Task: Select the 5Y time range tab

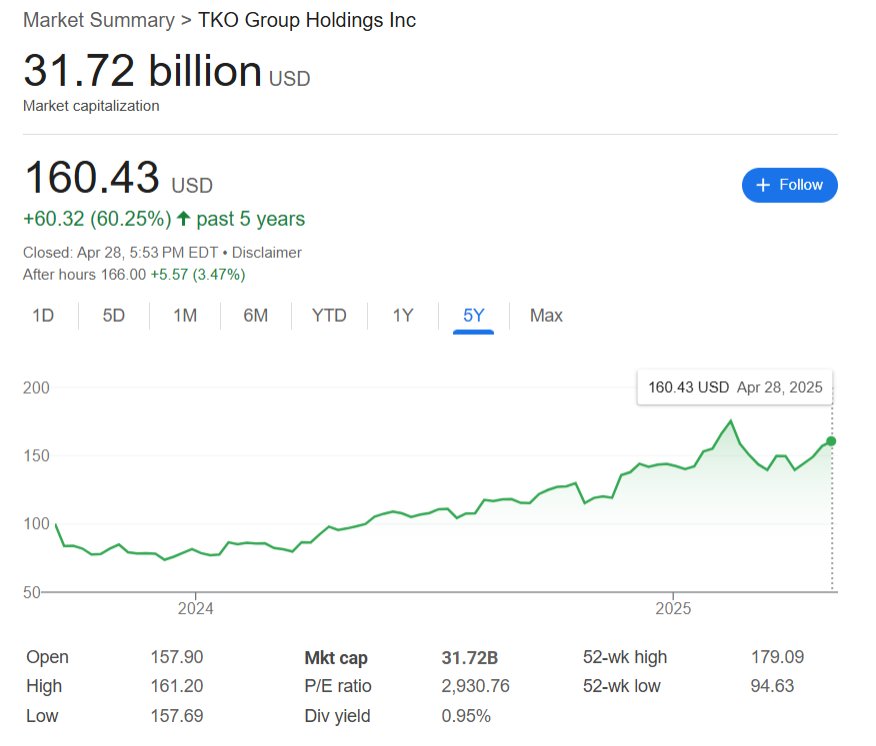Action: pos(473,316)
